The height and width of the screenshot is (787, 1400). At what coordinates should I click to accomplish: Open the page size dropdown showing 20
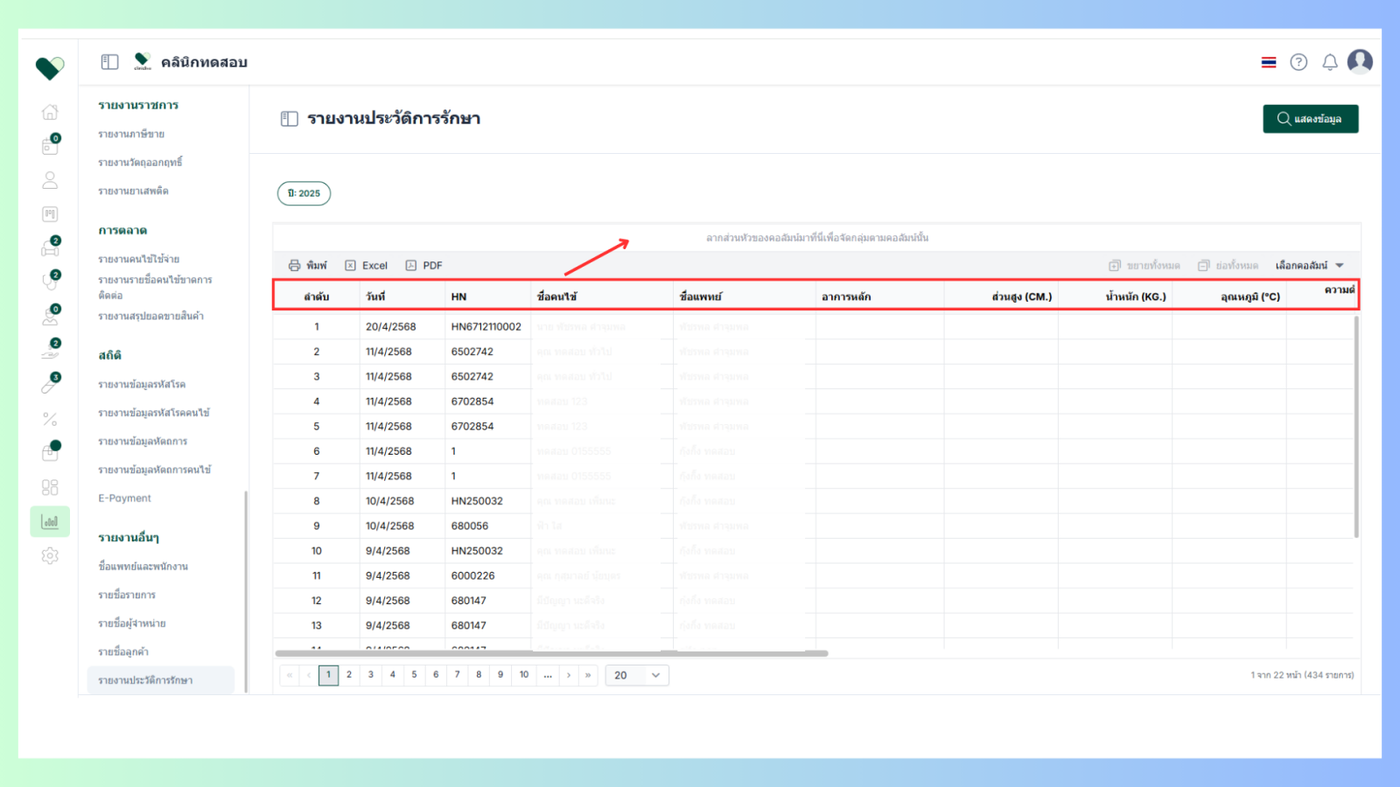point(637,675)
